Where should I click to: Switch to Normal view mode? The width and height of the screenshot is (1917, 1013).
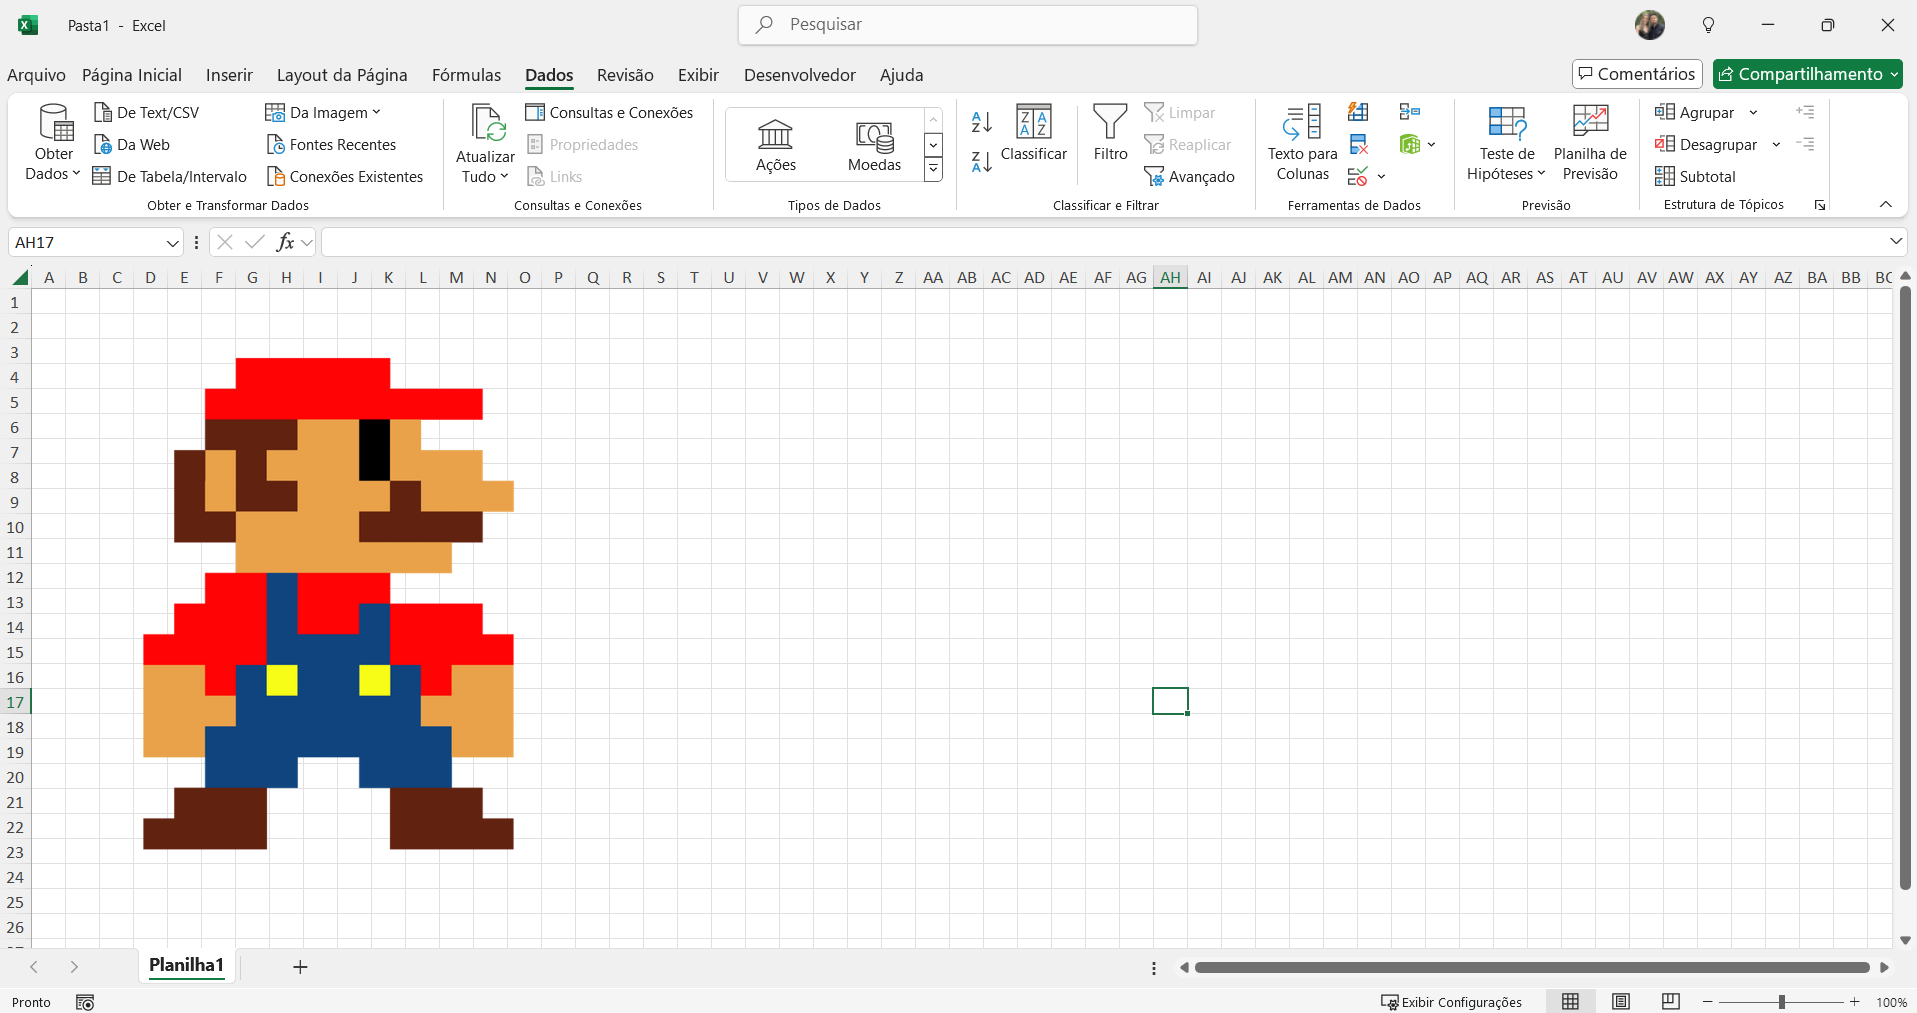1571,1002
